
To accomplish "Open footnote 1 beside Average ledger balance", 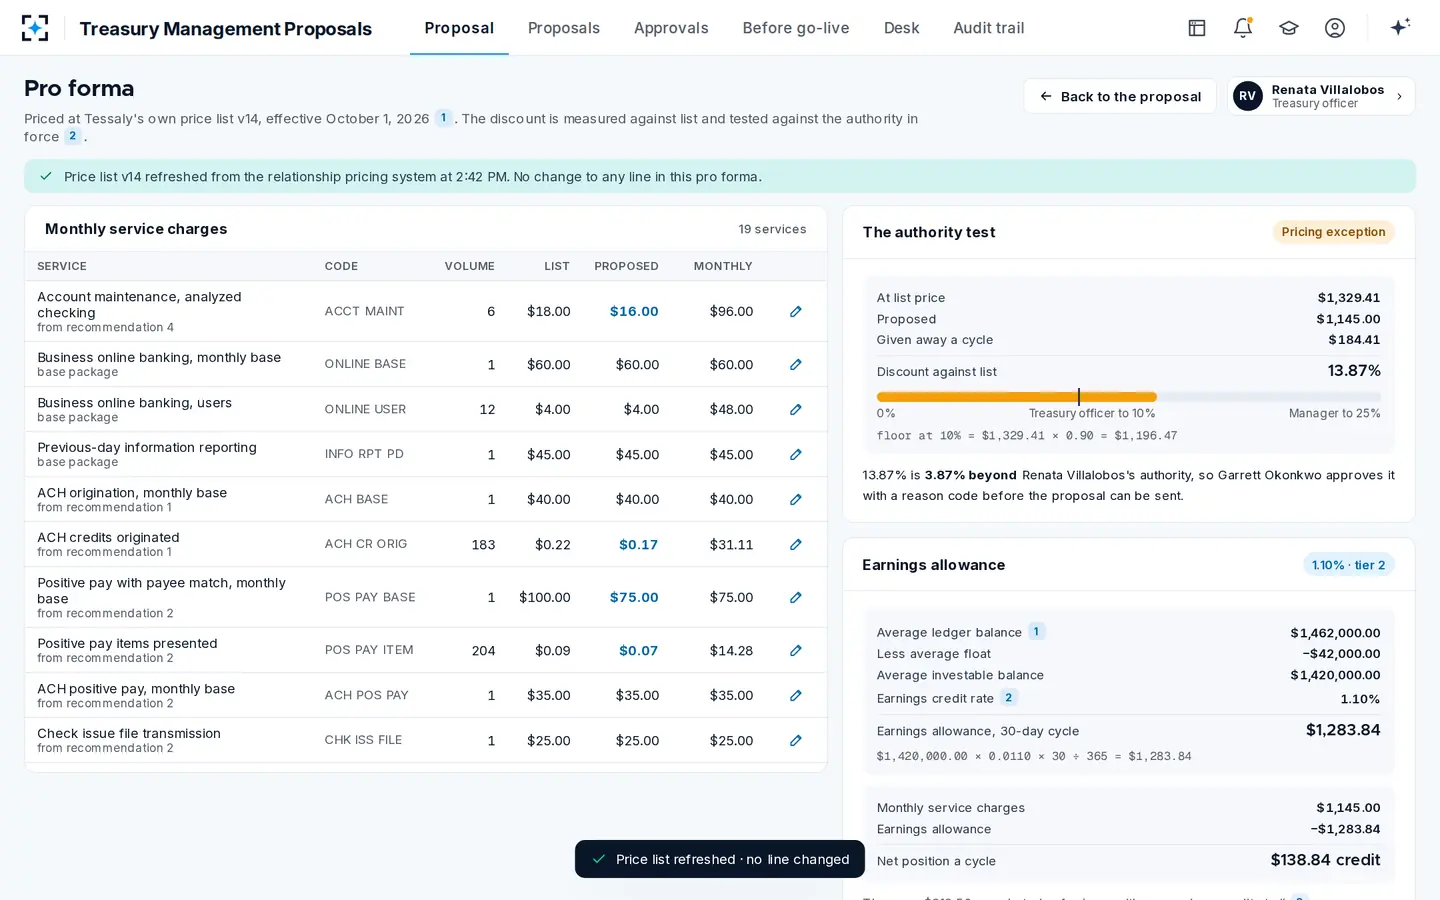I will coord(1037,631).
